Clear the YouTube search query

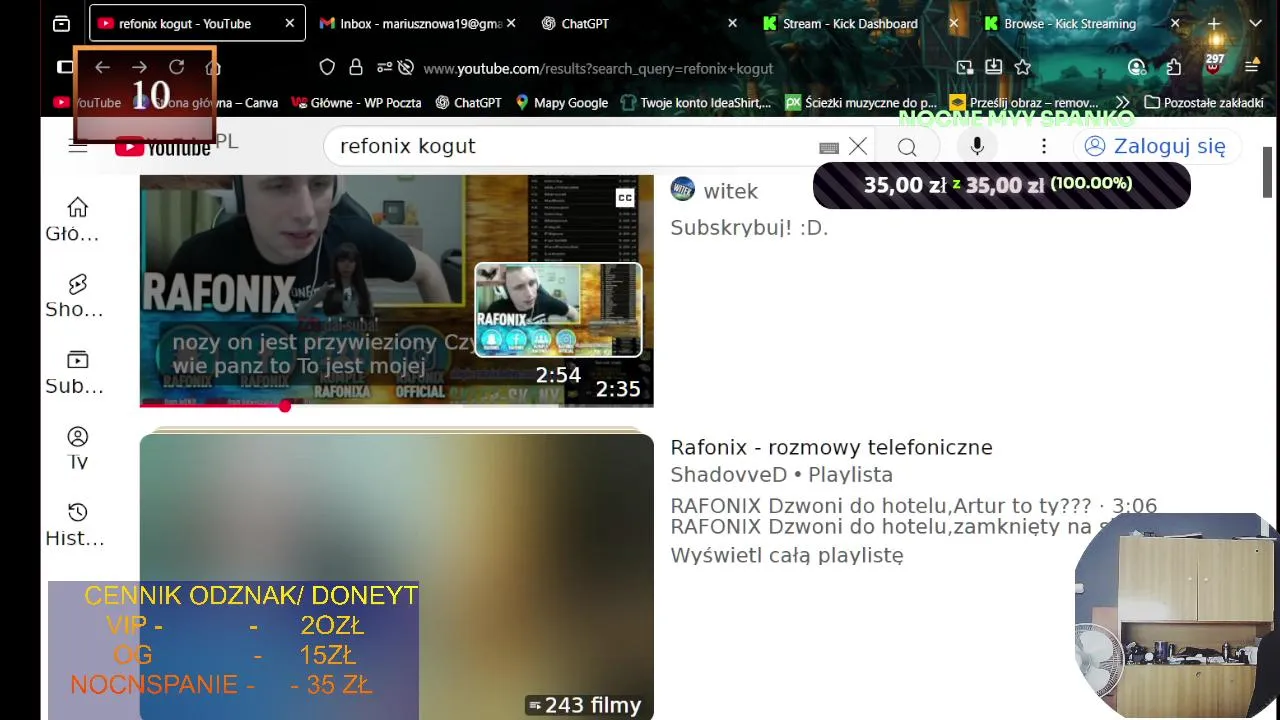pyautogui.click(x=858, y=146)
